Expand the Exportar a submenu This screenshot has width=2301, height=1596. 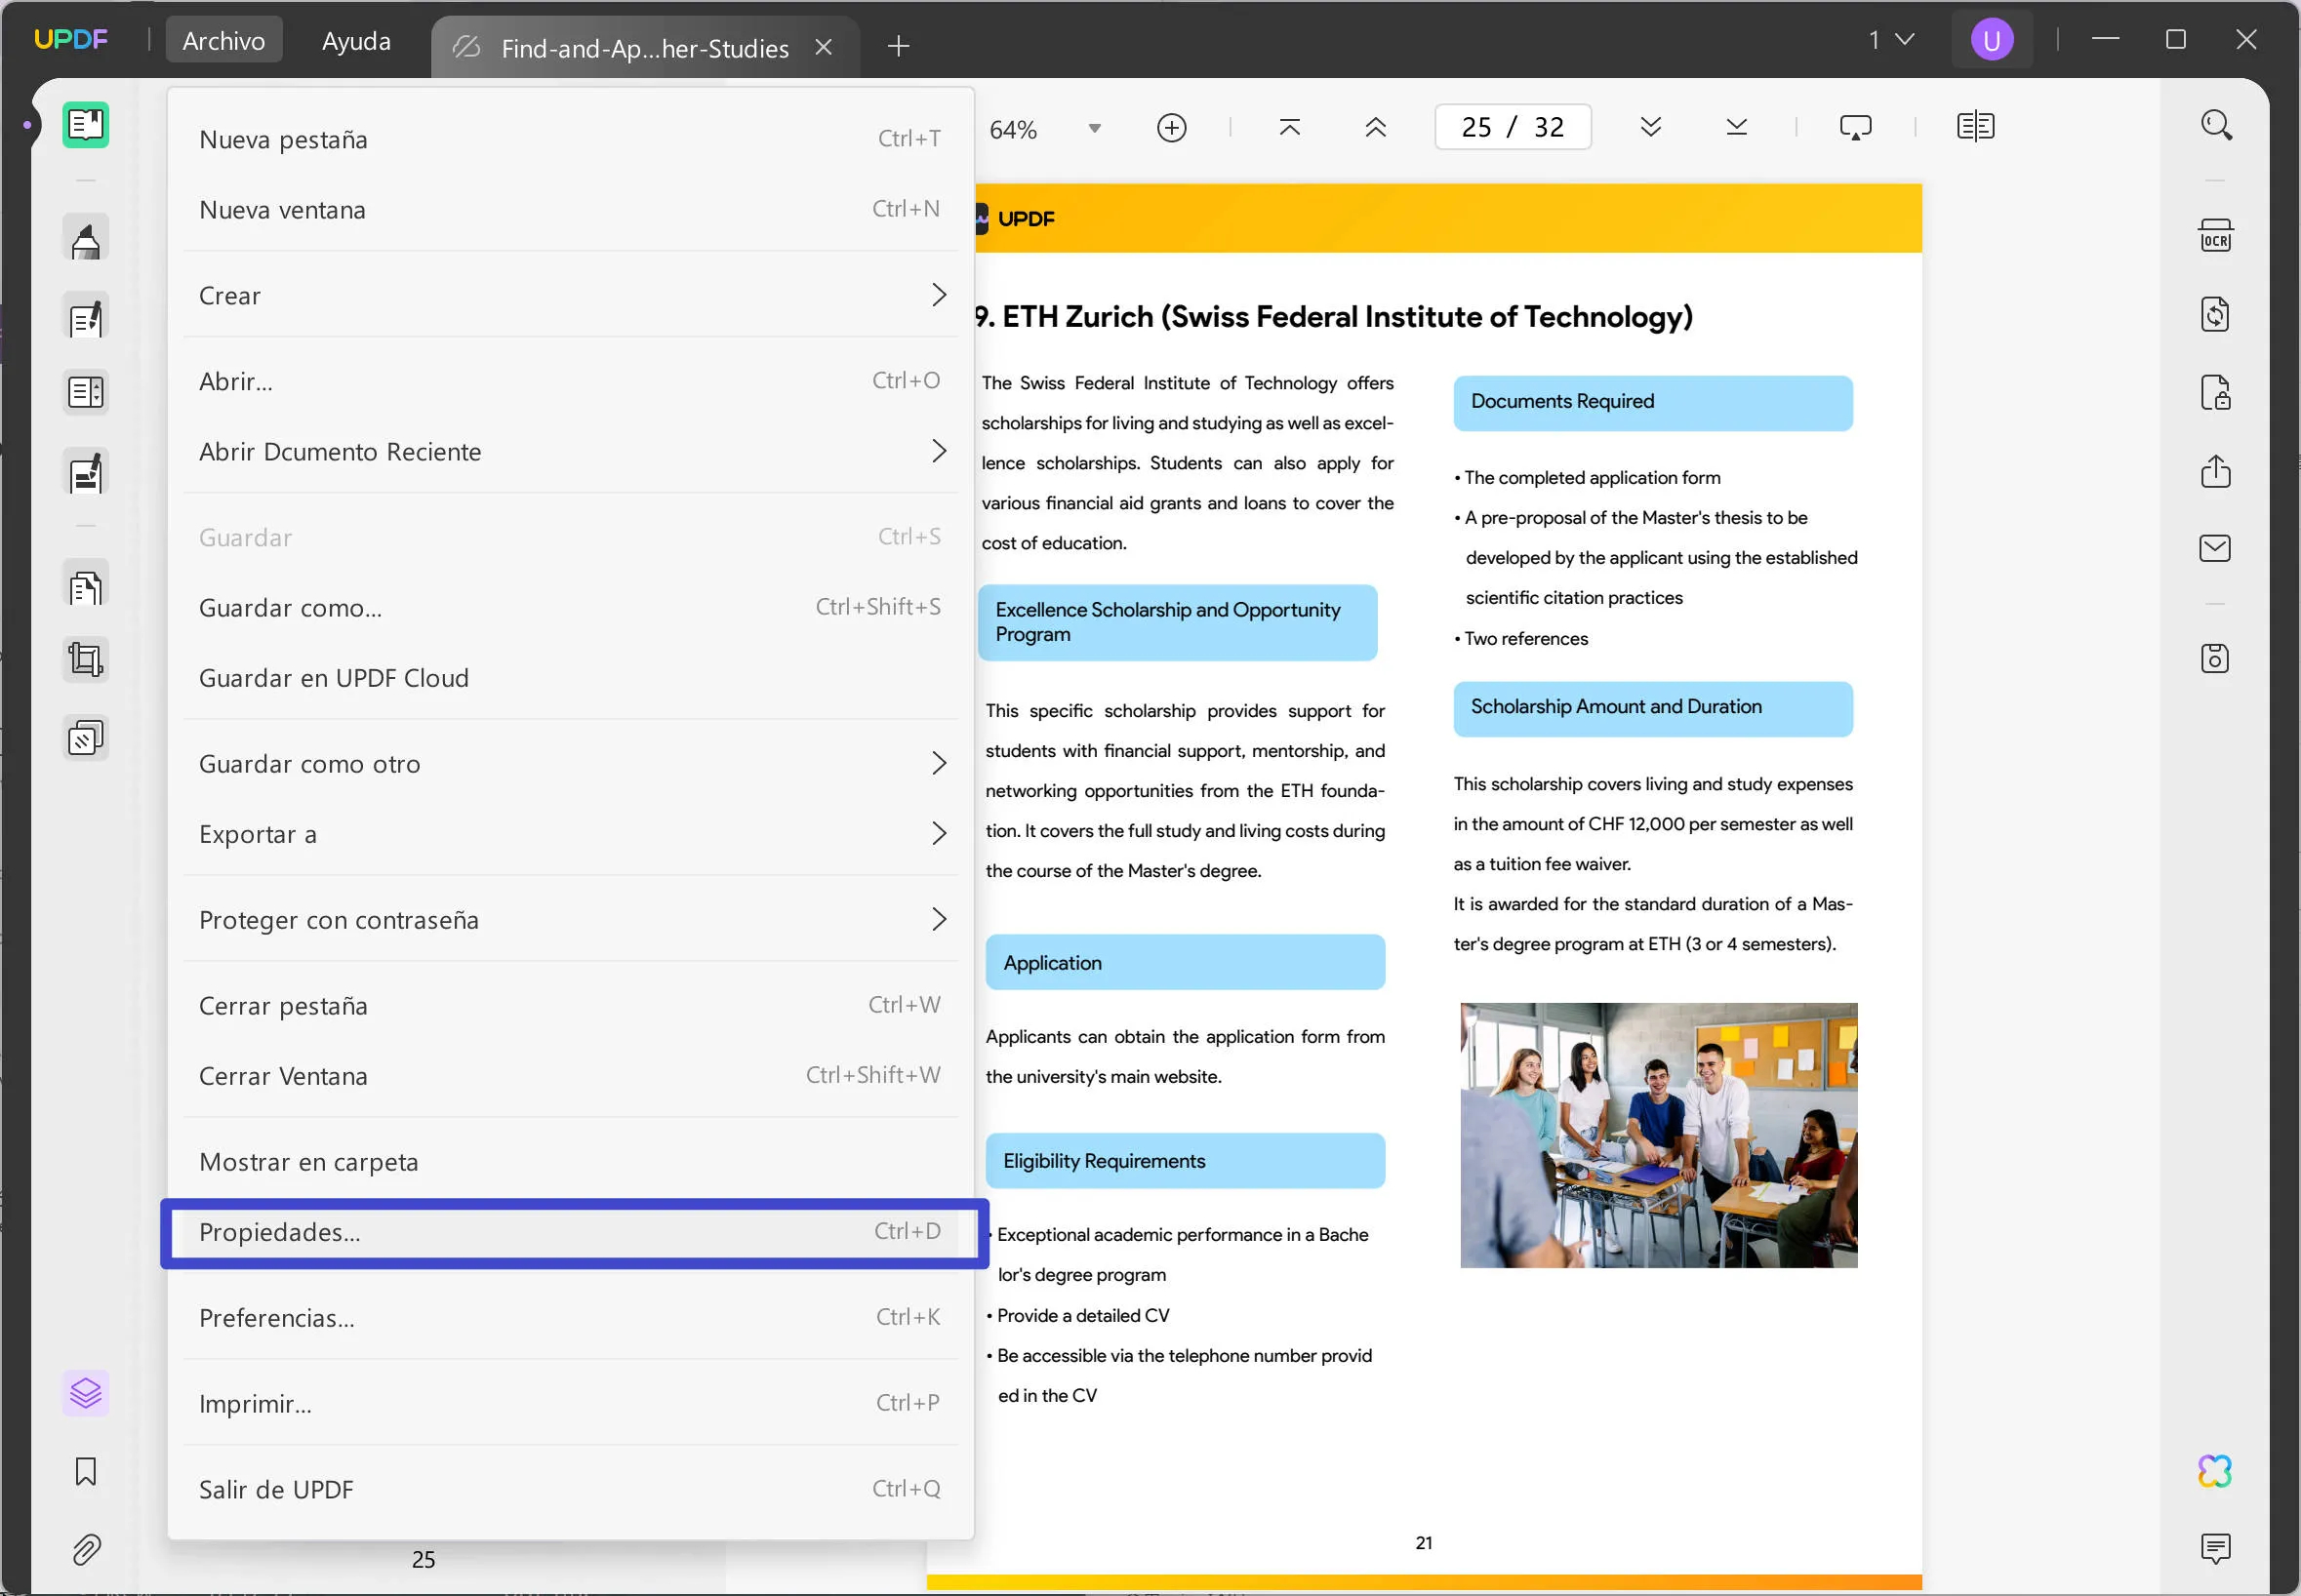coord(572,833)
